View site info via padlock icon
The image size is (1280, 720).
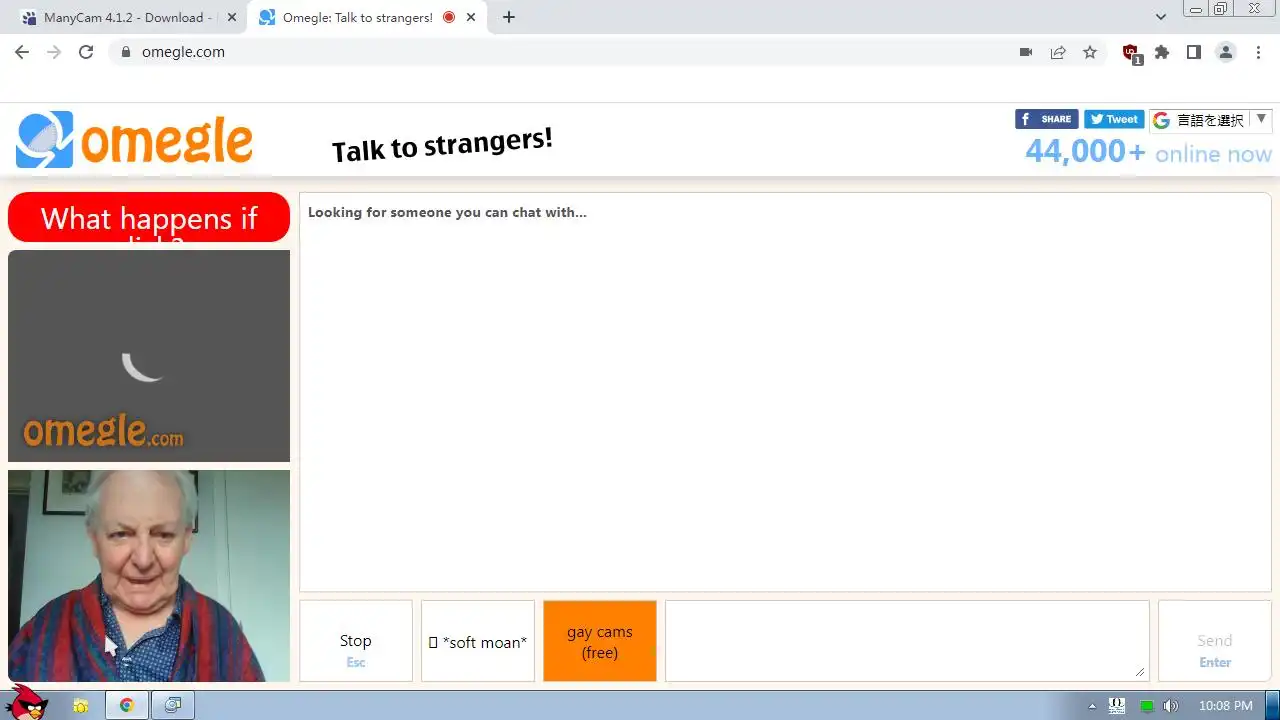click(x=125, y=52)
